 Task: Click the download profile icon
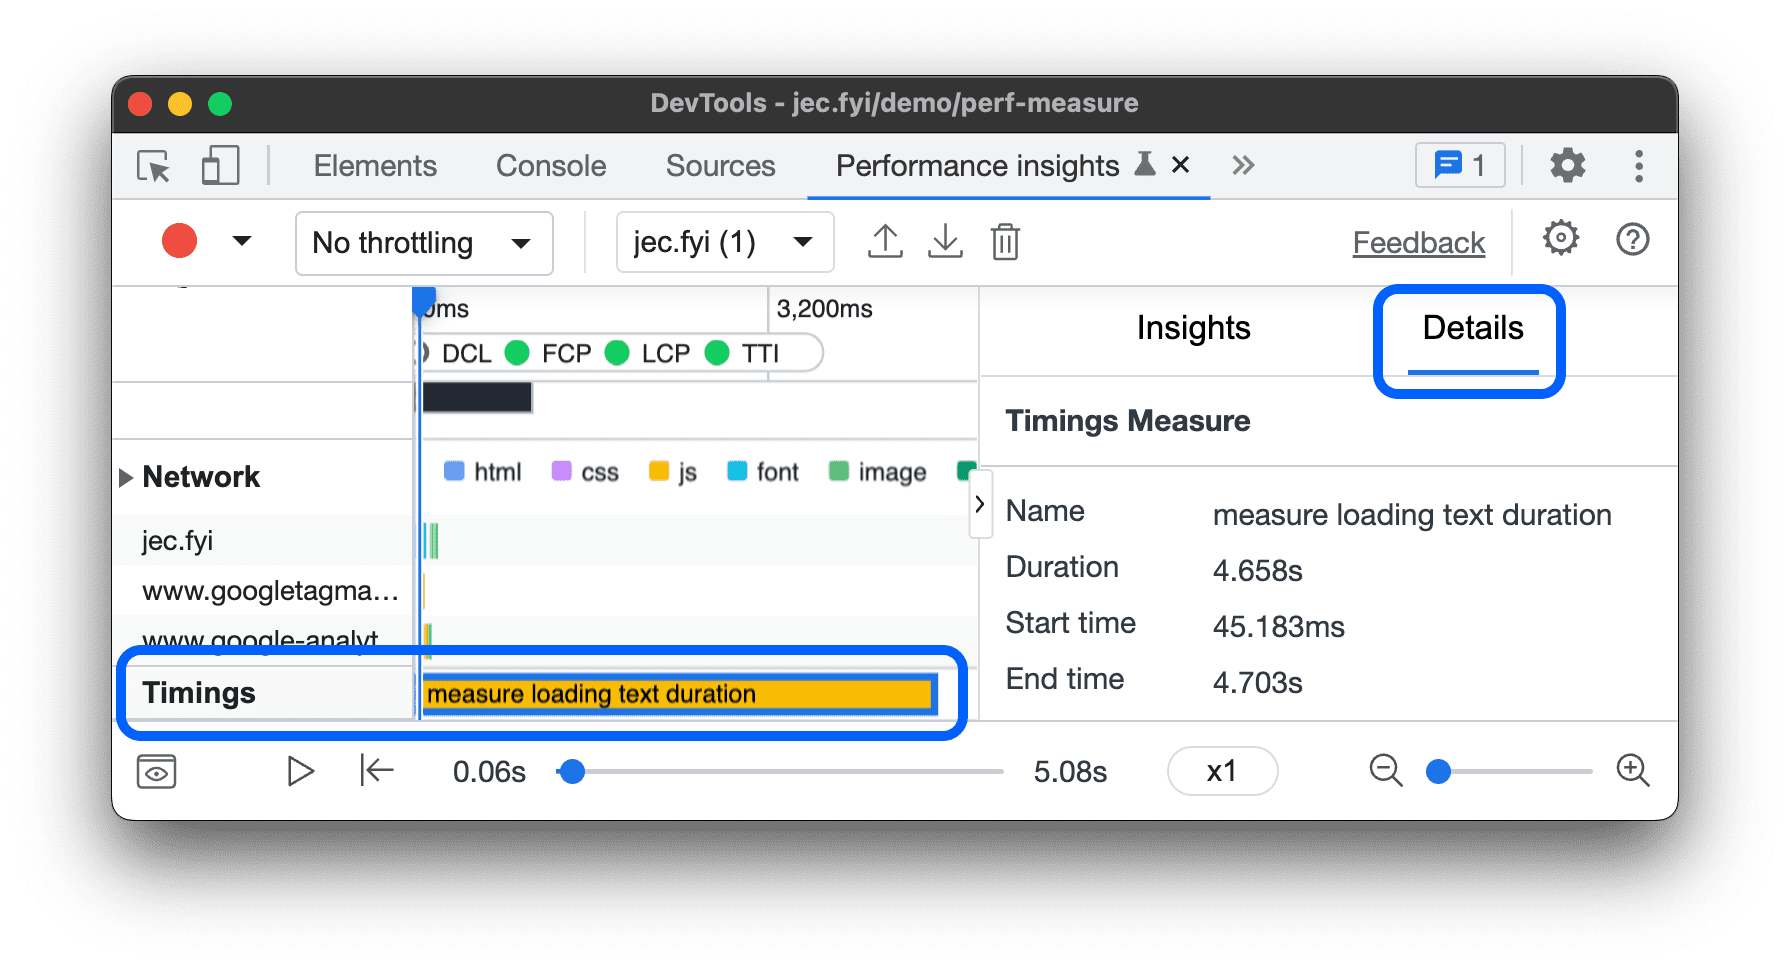click(x=945, y=242)
